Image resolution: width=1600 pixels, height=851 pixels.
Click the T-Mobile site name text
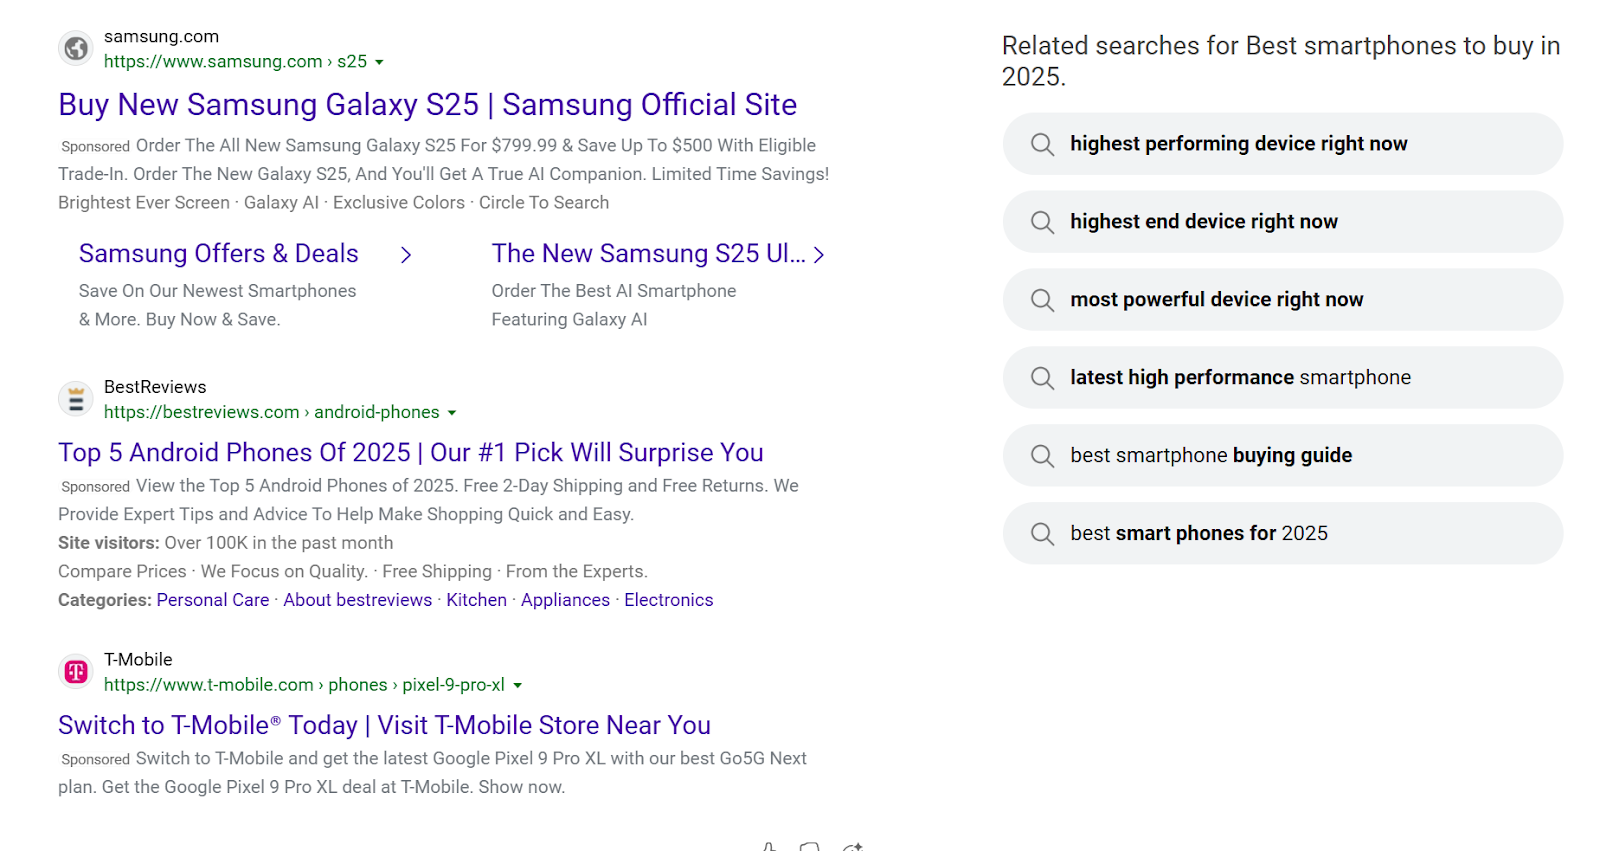click(x=138, y=660)
